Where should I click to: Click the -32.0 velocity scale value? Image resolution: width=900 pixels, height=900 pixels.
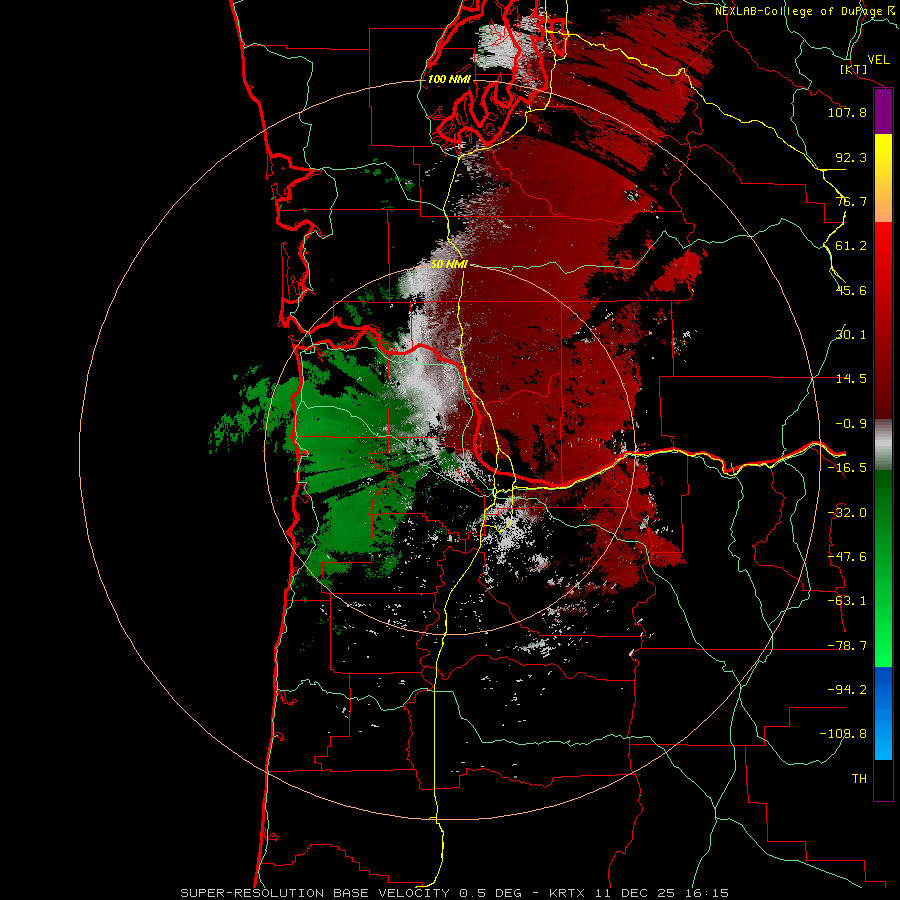847,513
